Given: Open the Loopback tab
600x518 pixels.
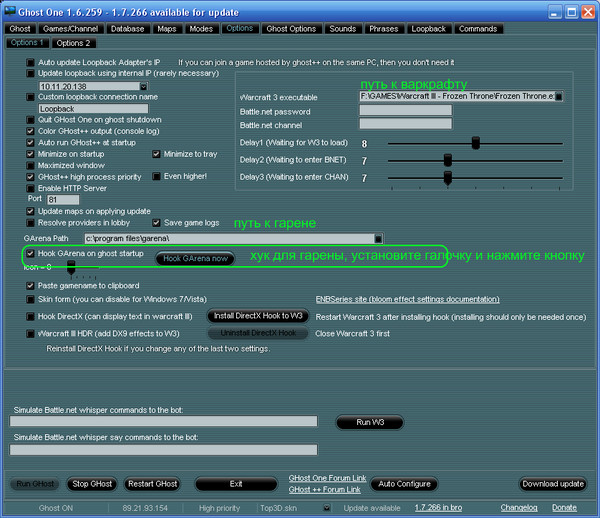Looking at the screenshot, I should tap(429, 29).
